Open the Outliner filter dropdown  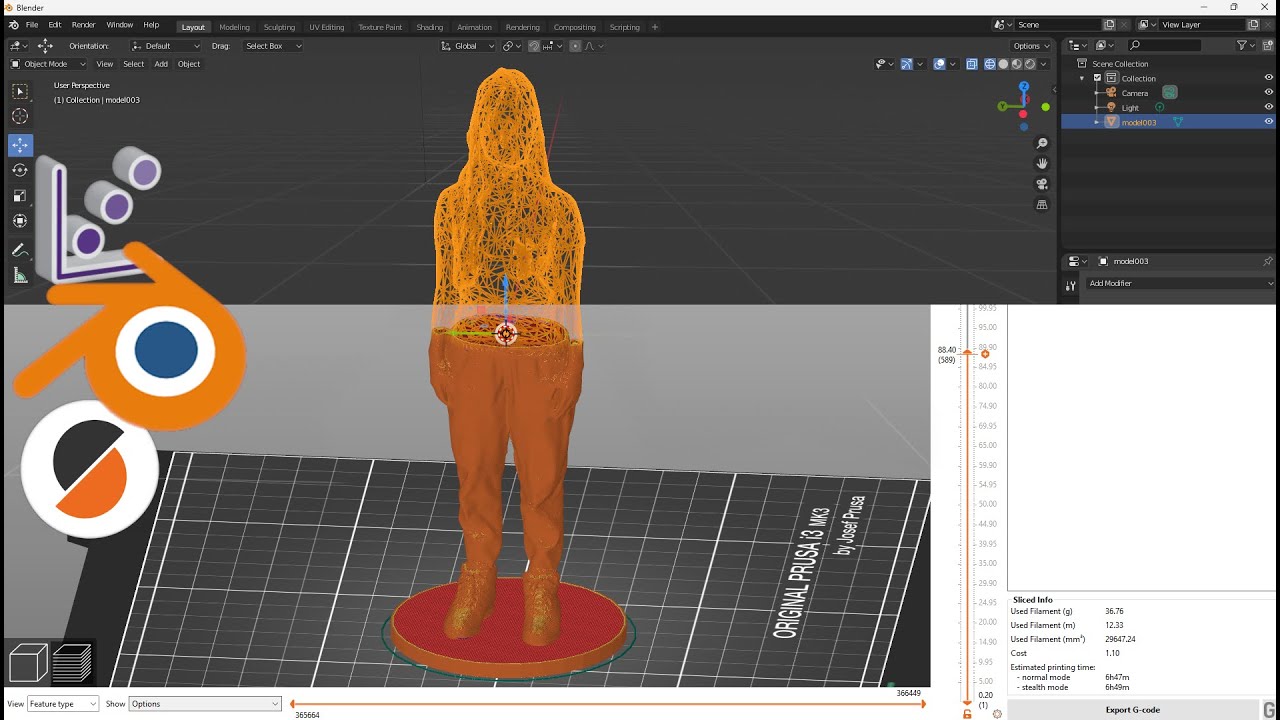[1246, 45]
